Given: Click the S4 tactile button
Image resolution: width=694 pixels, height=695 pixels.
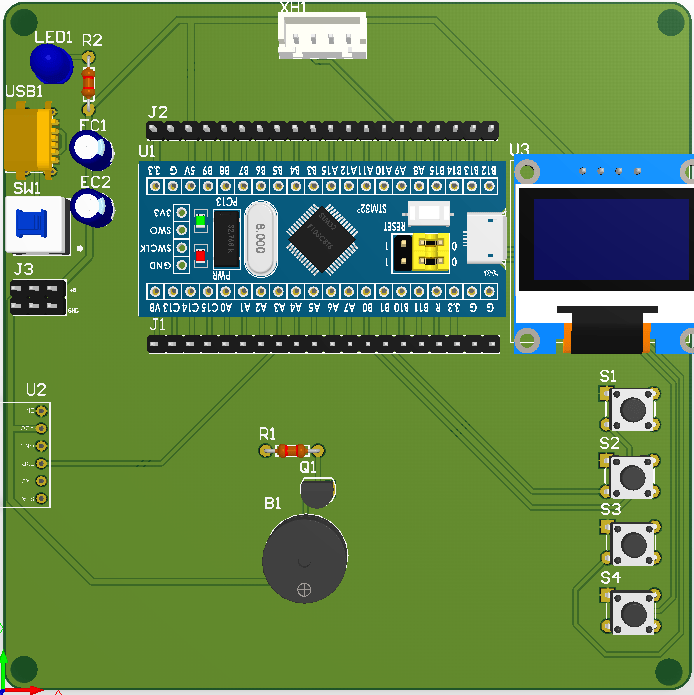Looking at the screenshot, I should (x=633, y=613).
